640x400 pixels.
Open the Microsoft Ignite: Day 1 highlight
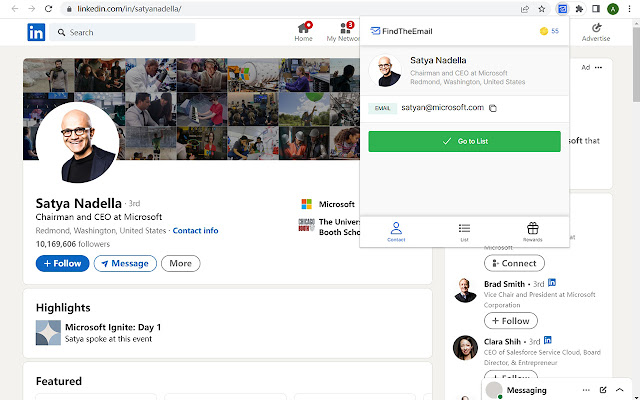click(x=113, y=327)
